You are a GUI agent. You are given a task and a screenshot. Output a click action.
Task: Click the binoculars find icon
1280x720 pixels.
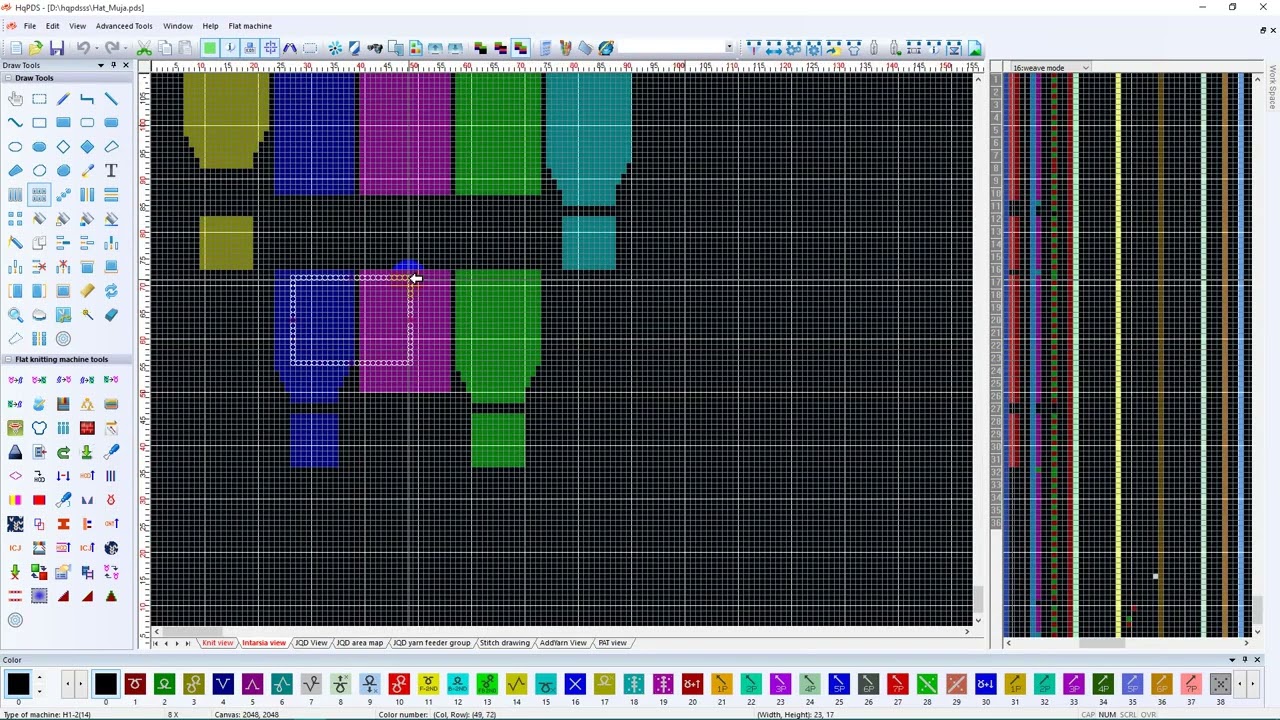coord(374,48)
